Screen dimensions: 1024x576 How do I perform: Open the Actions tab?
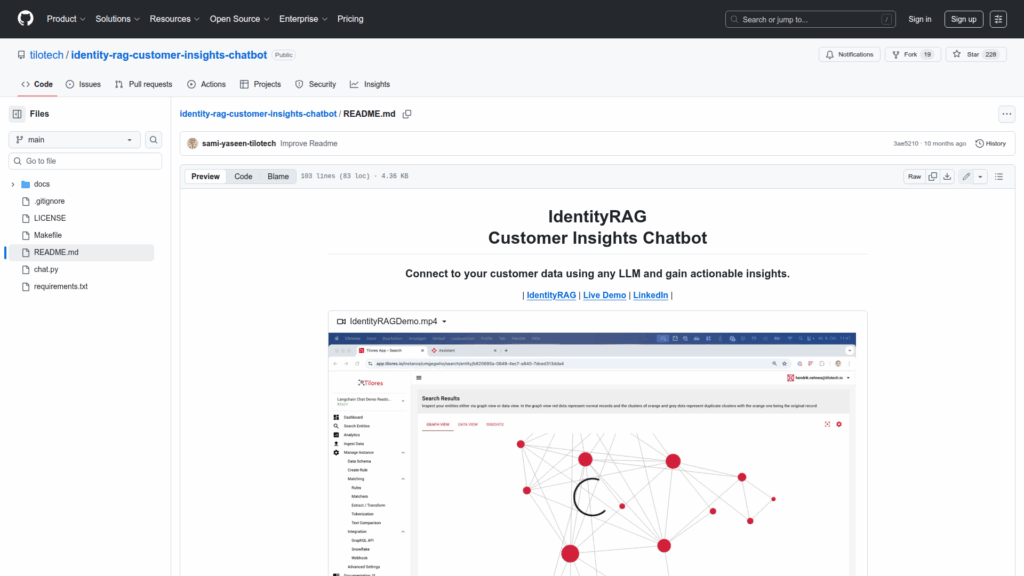pos(206,84)
